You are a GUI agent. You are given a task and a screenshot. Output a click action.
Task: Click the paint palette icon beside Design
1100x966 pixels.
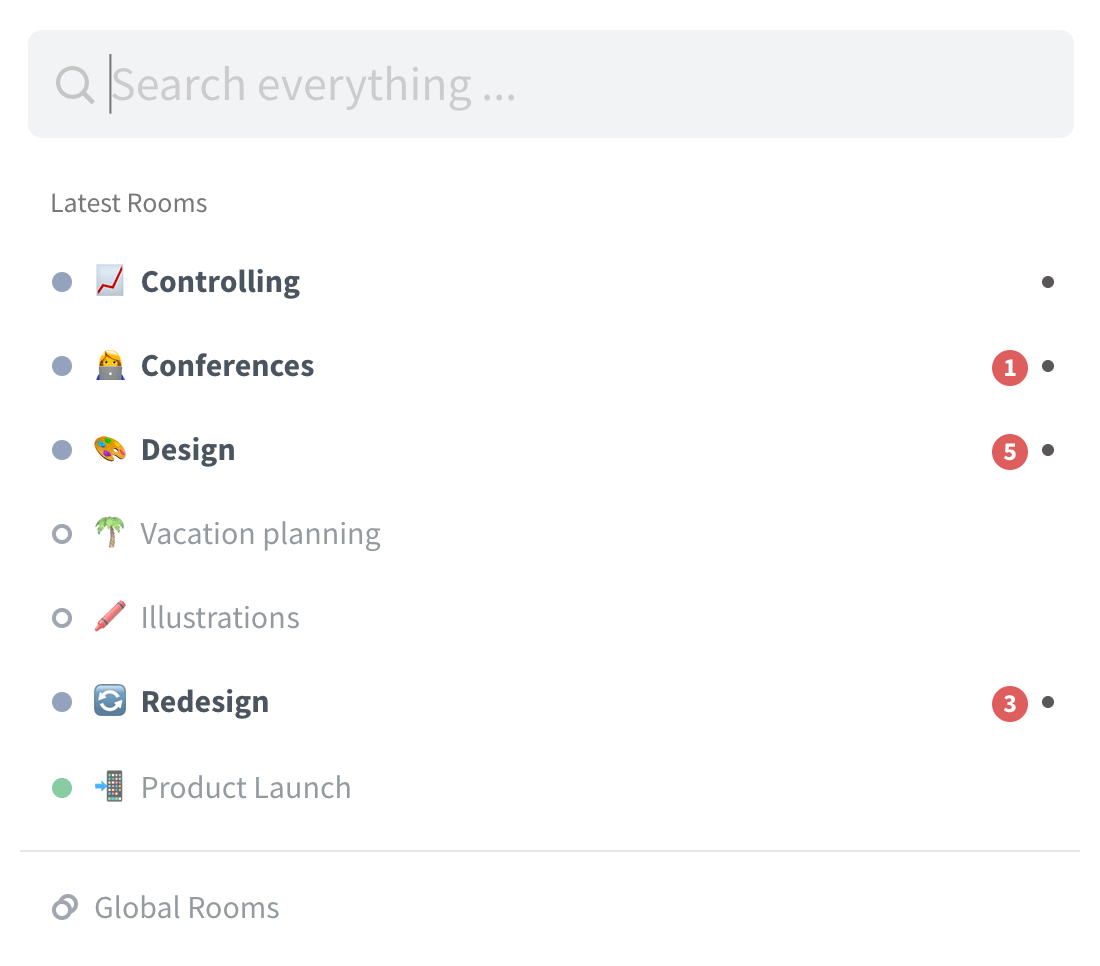(x=110, y=449)
